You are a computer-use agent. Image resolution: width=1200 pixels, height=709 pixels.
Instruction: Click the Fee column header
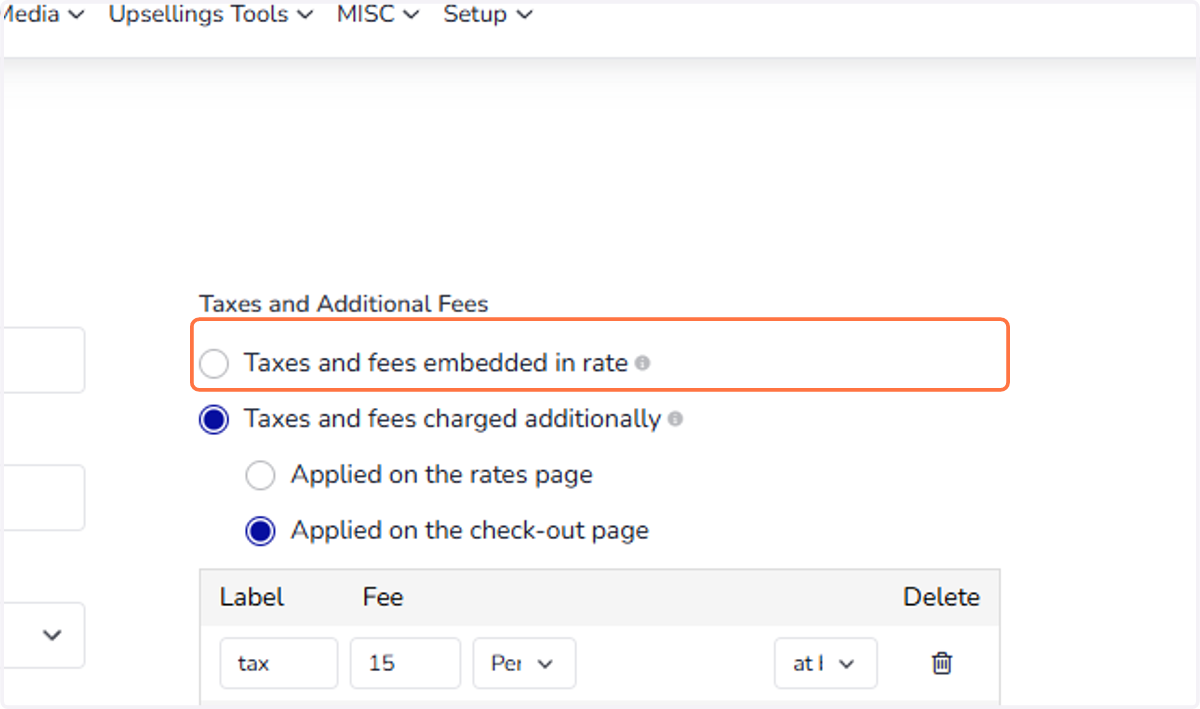(x=383, y=598)
